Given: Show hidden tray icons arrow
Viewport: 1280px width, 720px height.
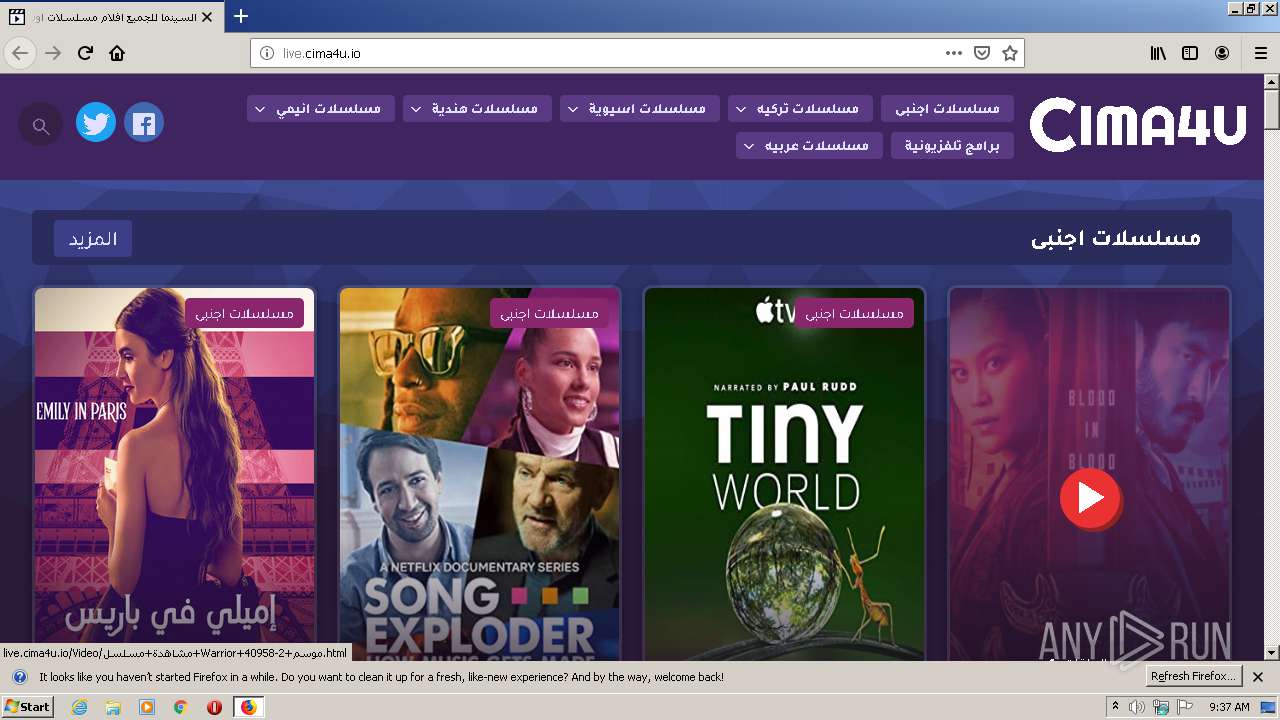Looking at the screenshot, I should tap(1115, 707).
